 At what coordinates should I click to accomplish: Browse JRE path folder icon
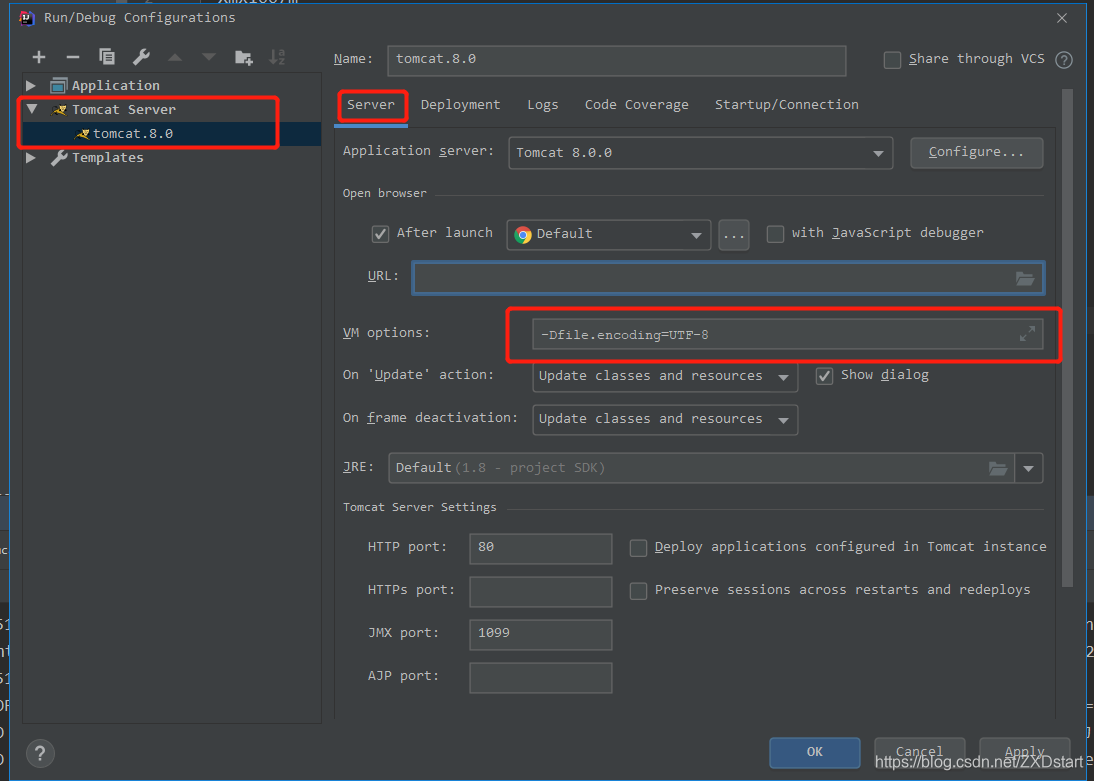pyautogui.click(x=998, y=468)
